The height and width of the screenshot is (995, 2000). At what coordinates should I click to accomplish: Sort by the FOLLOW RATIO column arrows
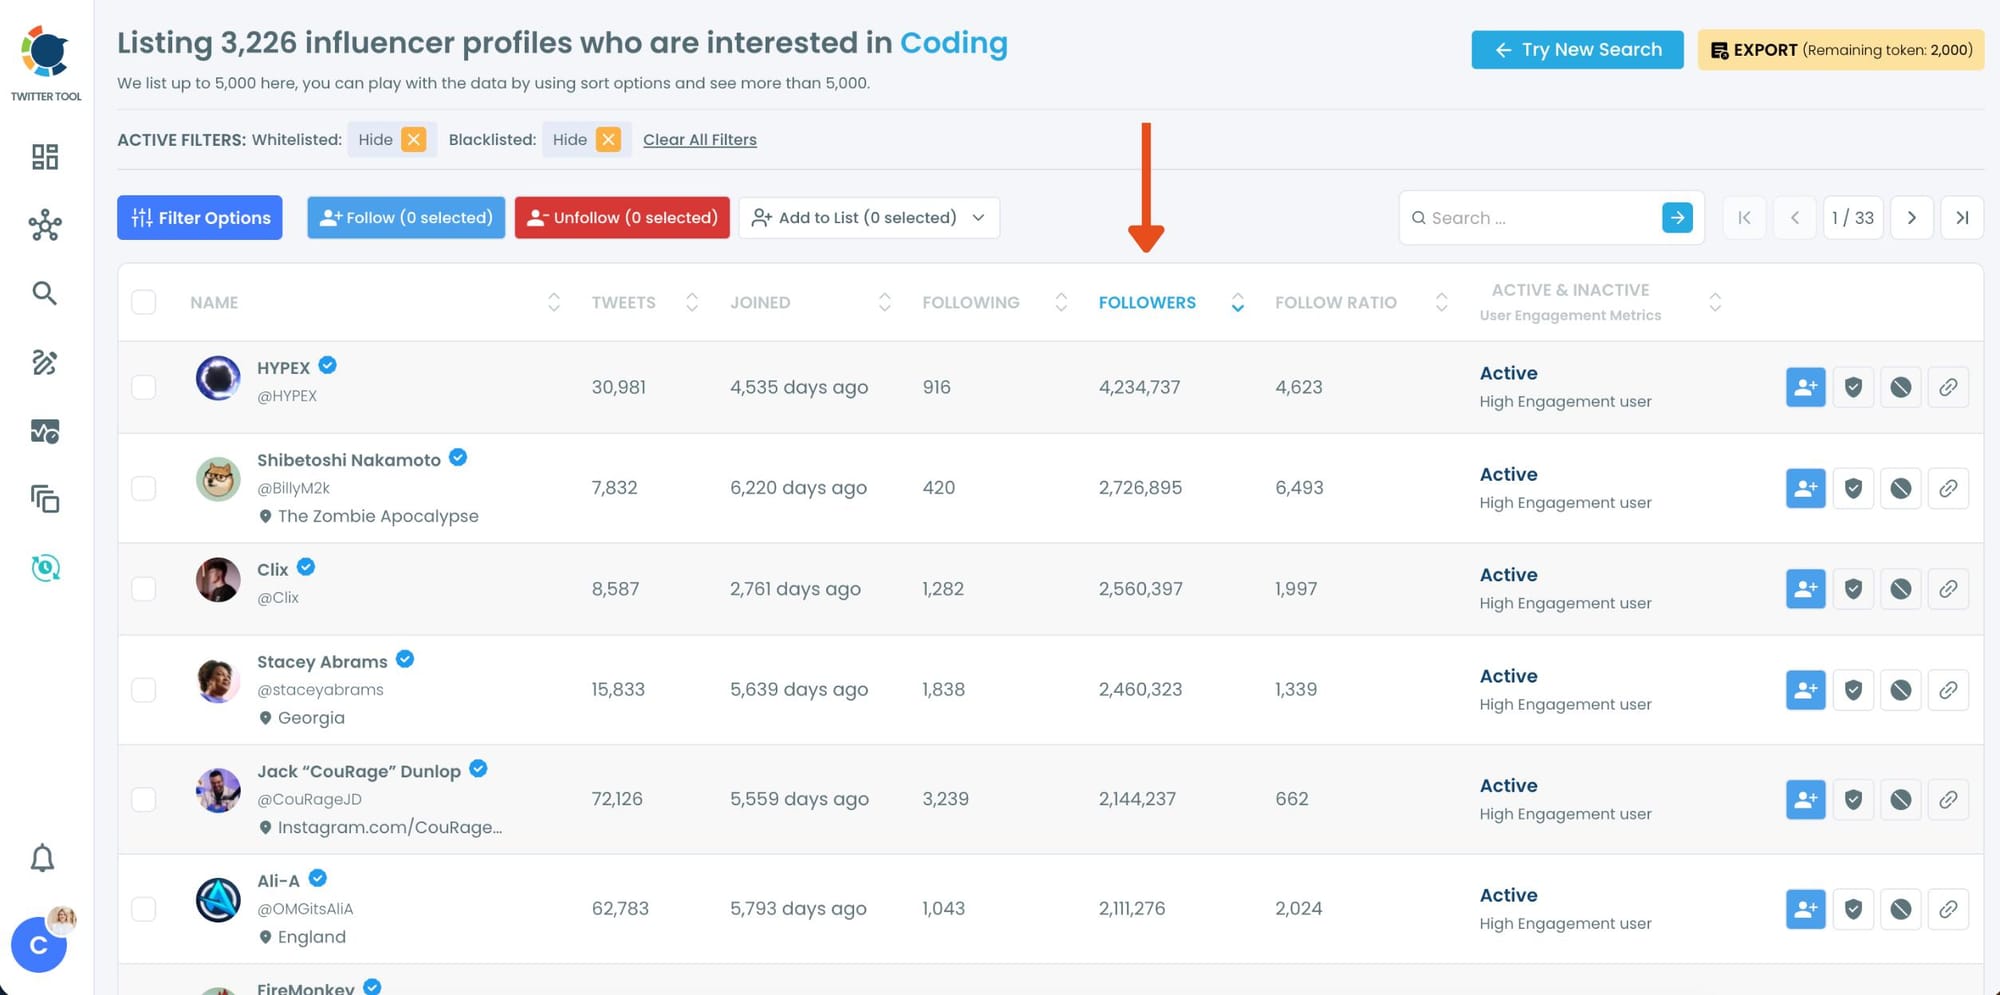(1442, 302)
